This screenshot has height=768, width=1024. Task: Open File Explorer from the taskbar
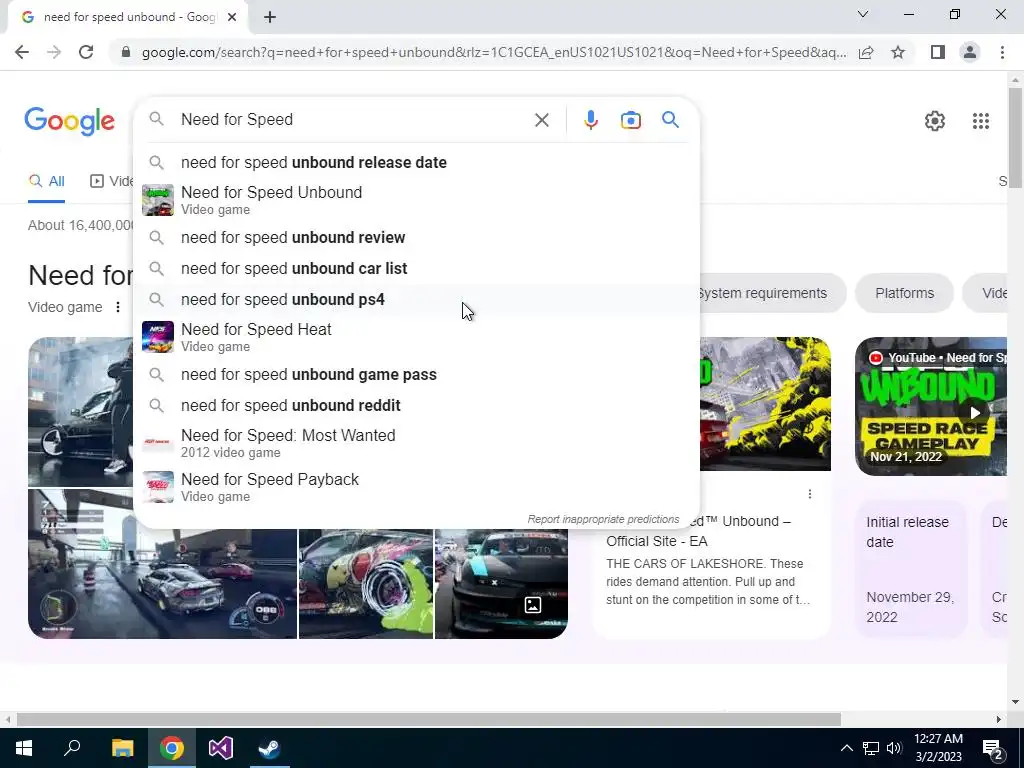pos(122,748)
